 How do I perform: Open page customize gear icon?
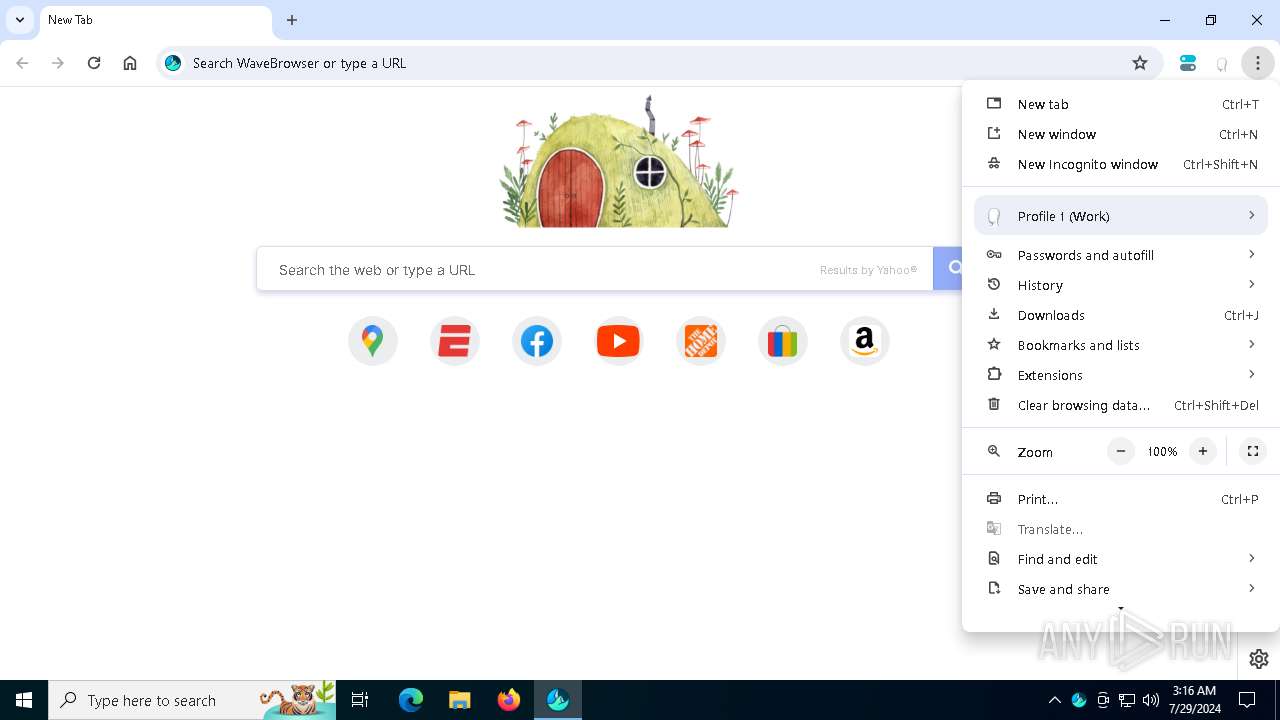pos(1259,659)
